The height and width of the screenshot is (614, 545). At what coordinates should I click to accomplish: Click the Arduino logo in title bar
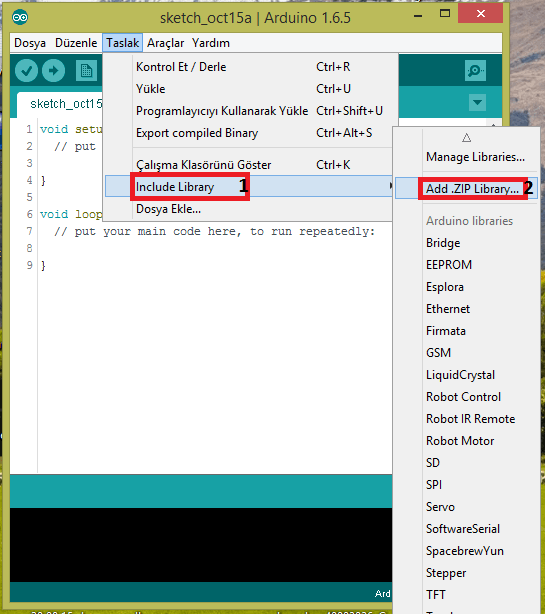(20, 18)
